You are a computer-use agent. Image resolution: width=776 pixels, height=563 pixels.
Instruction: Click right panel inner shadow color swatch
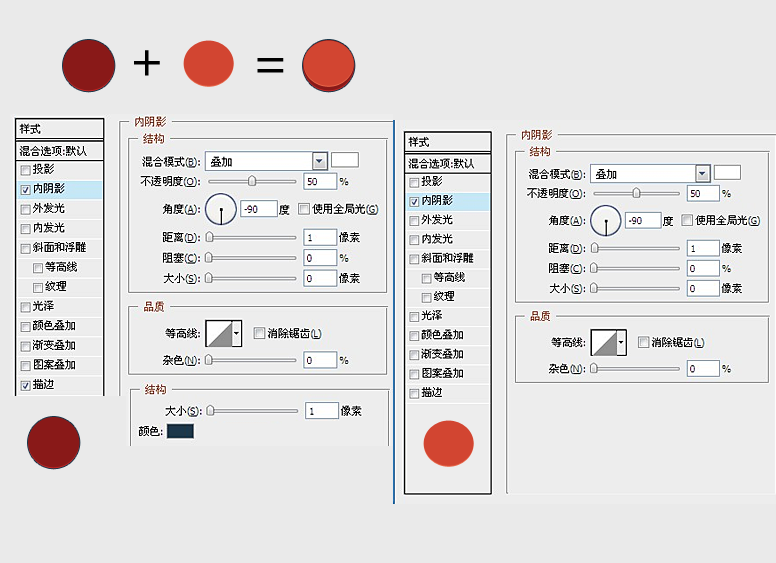[x=728, y=172]
